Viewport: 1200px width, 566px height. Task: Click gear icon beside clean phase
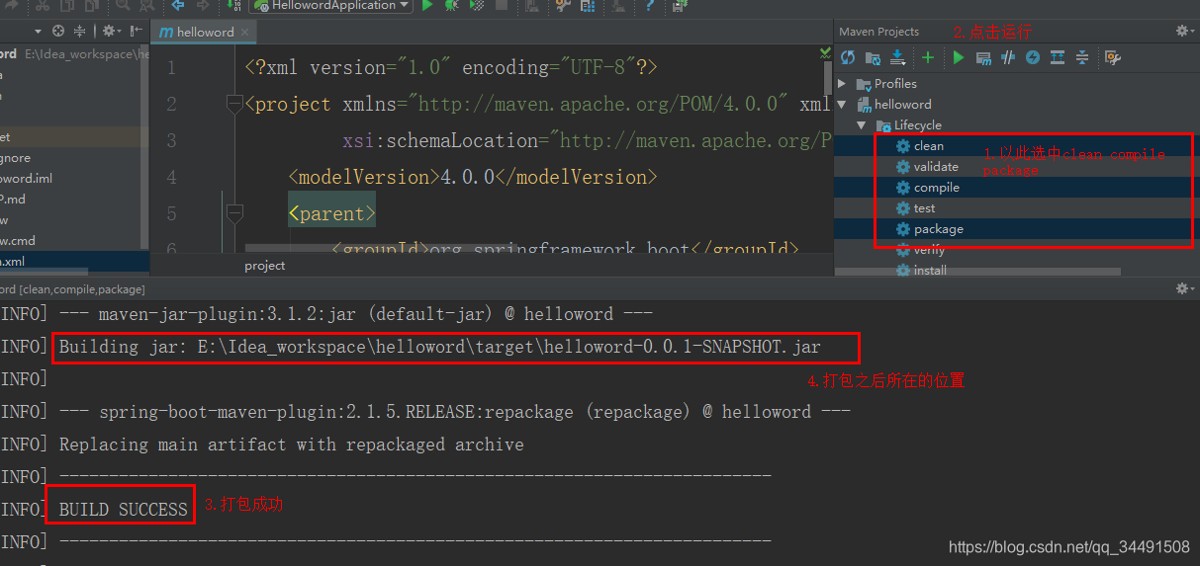click(x=903, y=146)
